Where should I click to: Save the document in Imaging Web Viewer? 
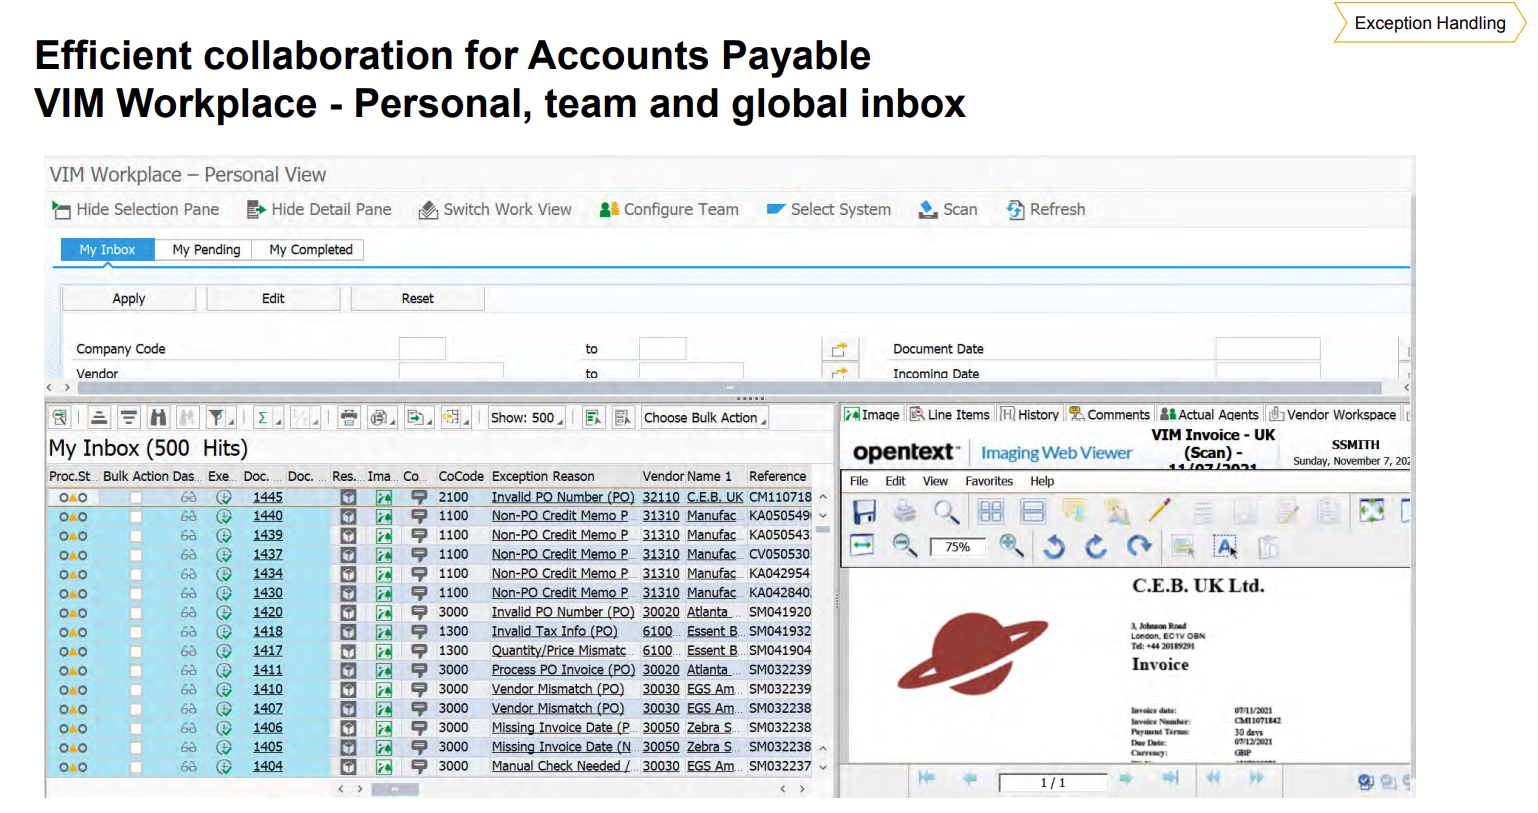point(864,512)
